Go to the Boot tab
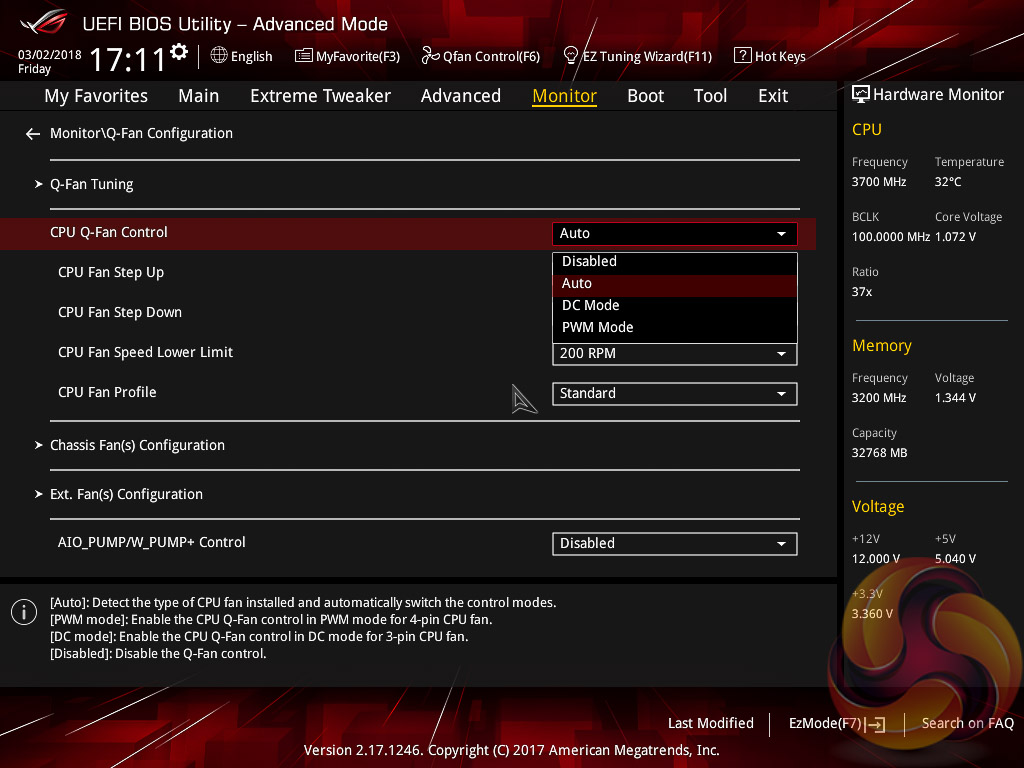The width and height of the screenshot is (1024, 768). 645,96
